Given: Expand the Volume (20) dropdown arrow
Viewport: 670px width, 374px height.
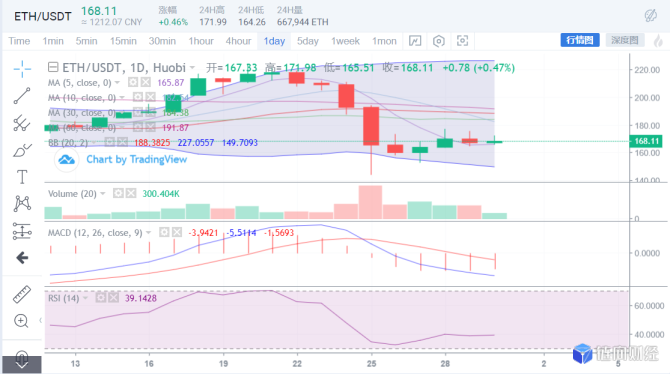Looking at the screenshot, I should click(103, 194).
